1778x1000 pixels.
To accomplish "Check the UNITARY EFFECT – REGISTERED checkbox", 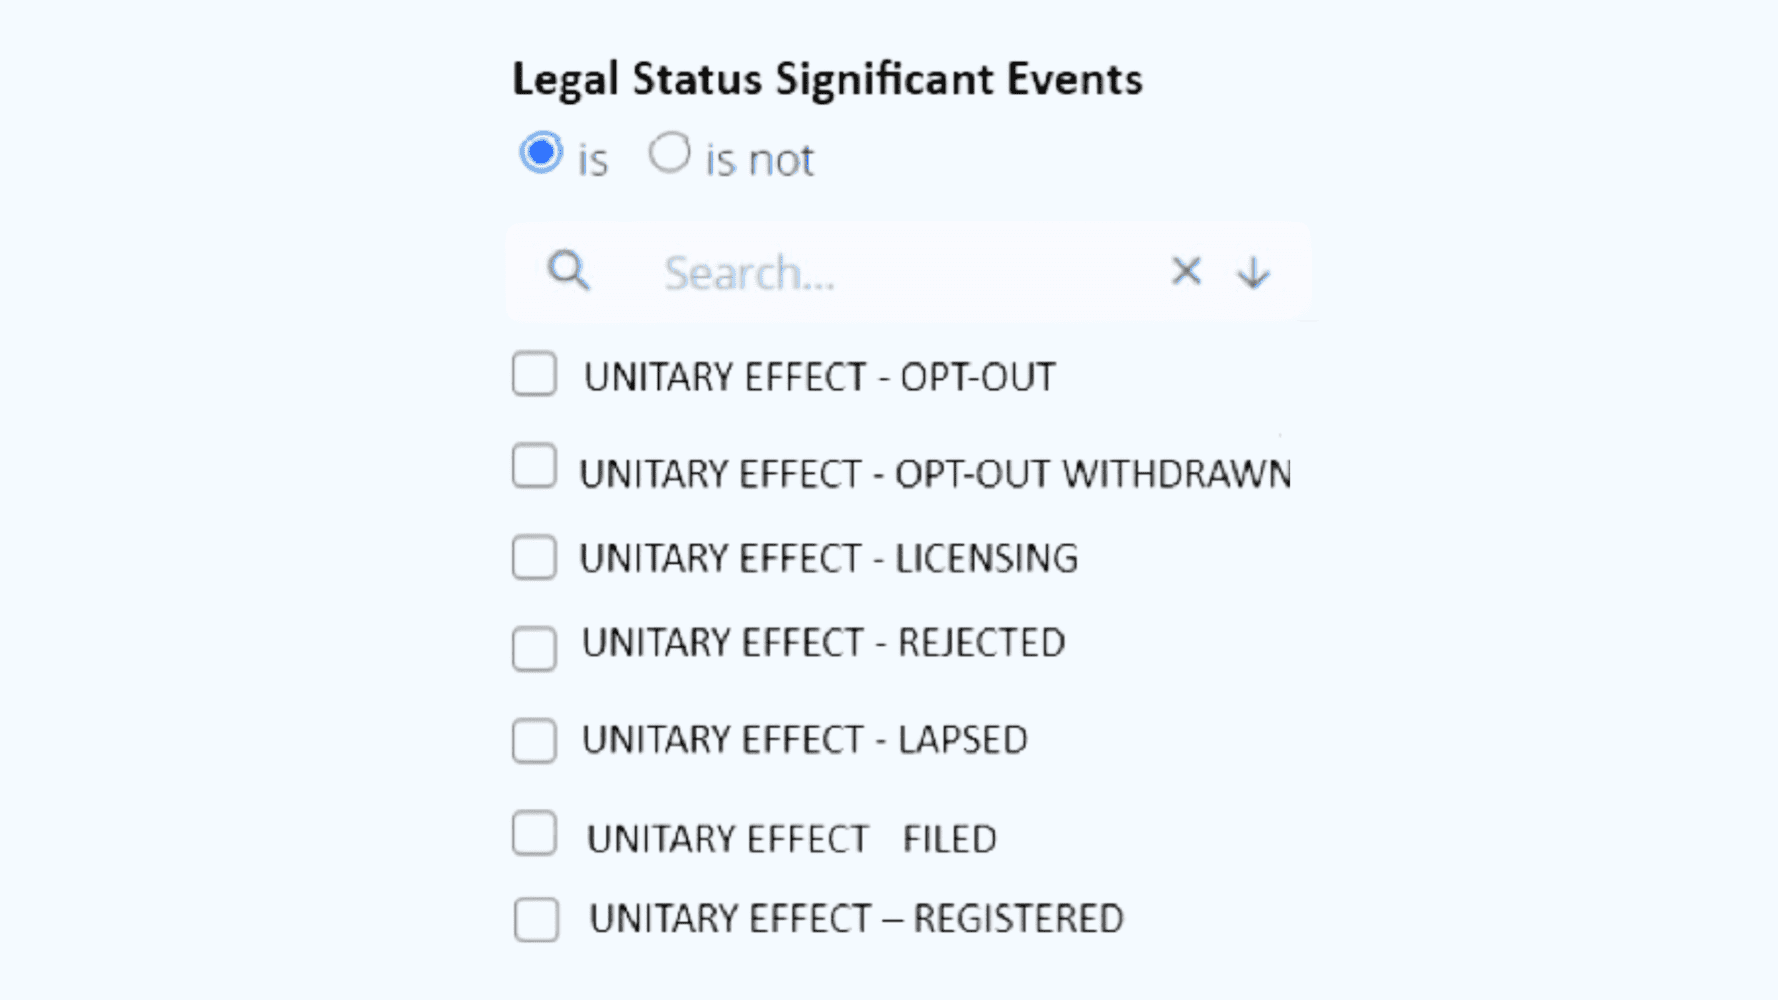I will tap(536, 920).
